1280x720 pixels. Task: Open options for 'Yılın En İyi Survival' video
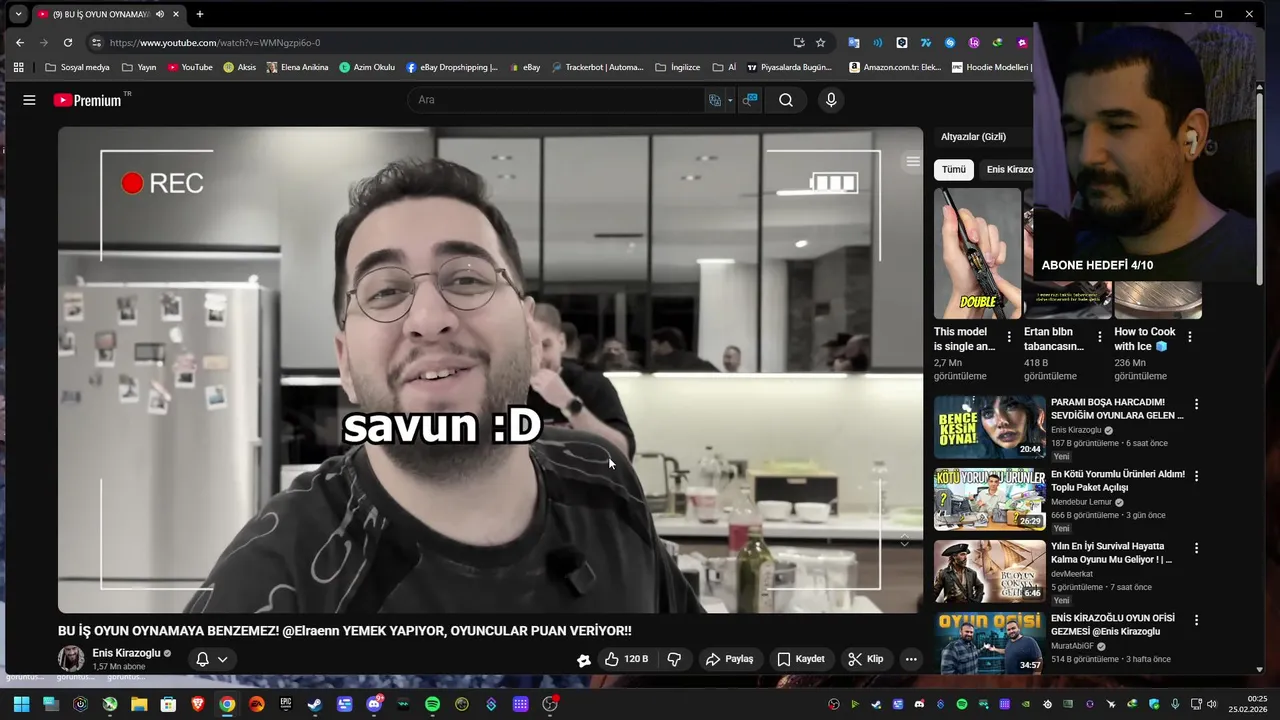pyautogui.click(x=1196, y=548)
